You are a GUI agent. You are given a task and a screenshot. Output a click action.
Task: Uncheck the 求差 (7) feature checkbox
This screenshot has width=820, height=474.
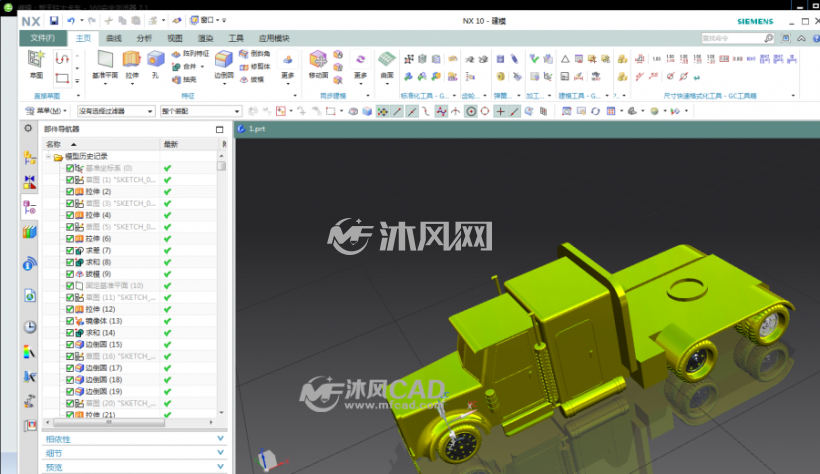pyautogui.click(x=70, y=250)
